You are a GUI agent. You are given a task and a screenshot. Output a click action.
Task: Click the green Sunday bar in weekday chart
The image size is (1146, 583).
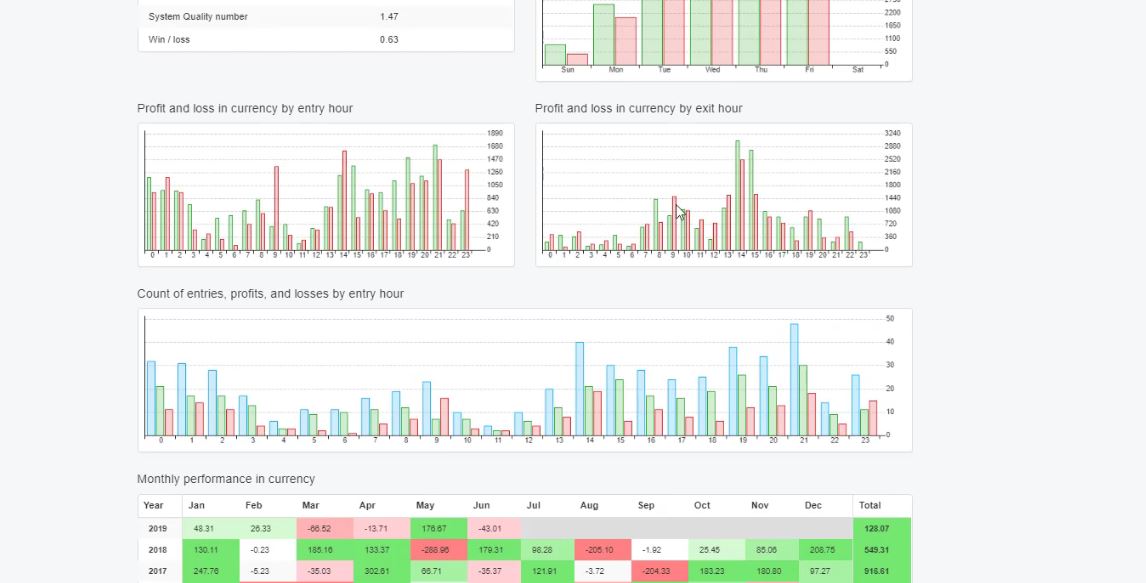[x=555, y=55]
